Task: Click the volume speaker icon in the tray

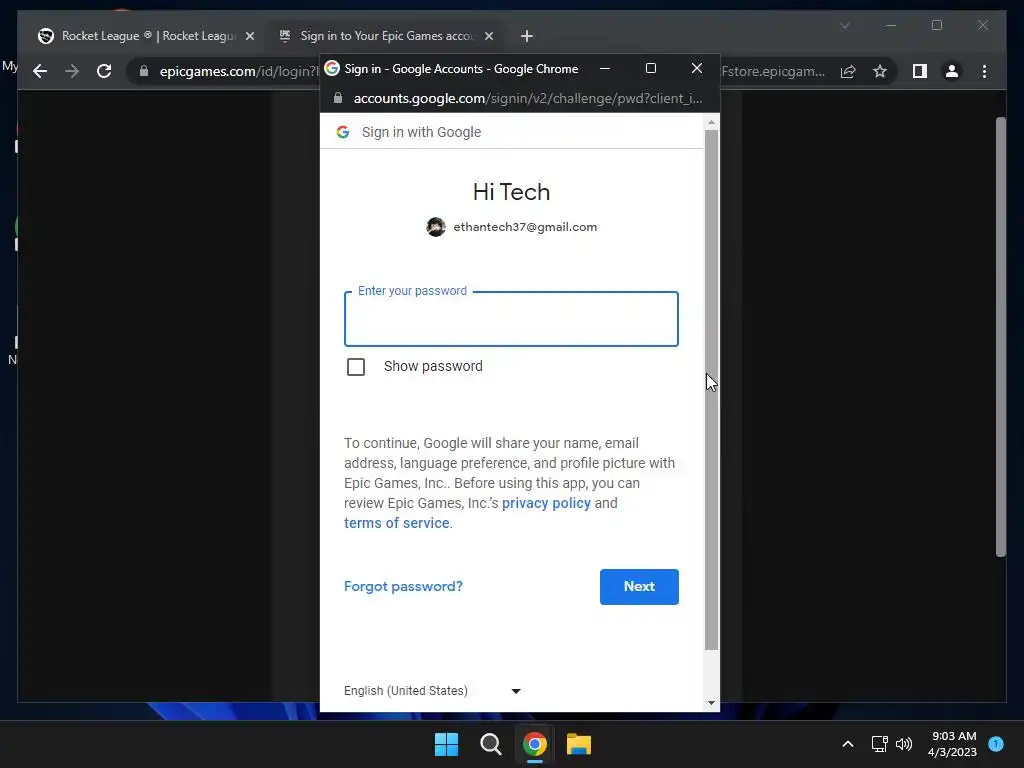Action: coord(904,744)
